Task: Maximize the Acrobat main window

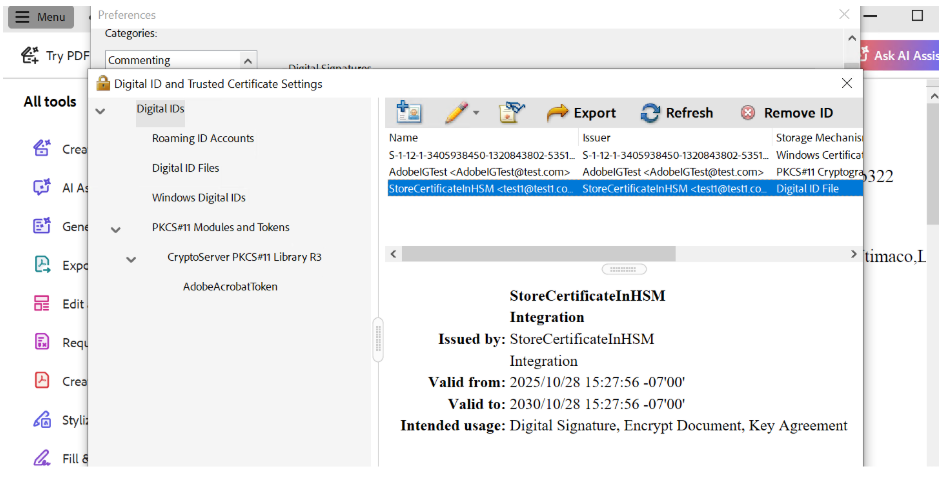Action: tap(917, 16)
